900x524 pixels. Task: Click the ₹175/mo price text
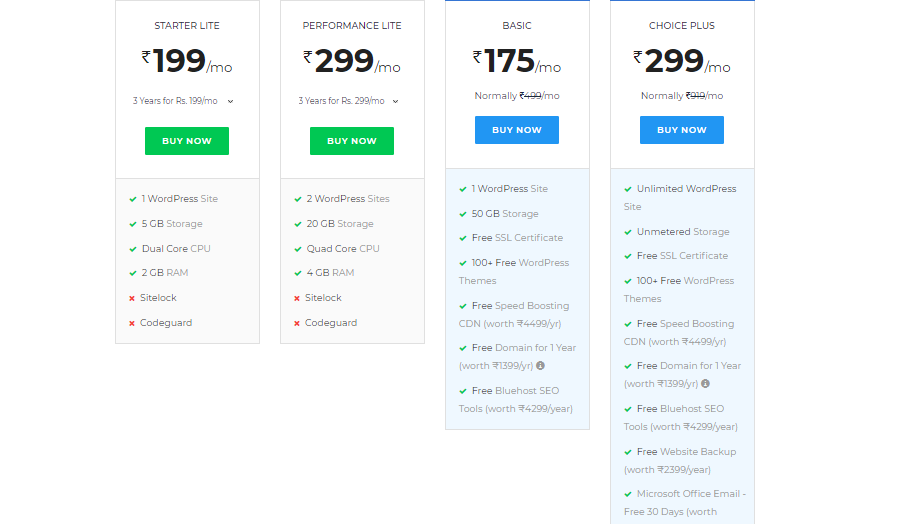pos(517,61)
